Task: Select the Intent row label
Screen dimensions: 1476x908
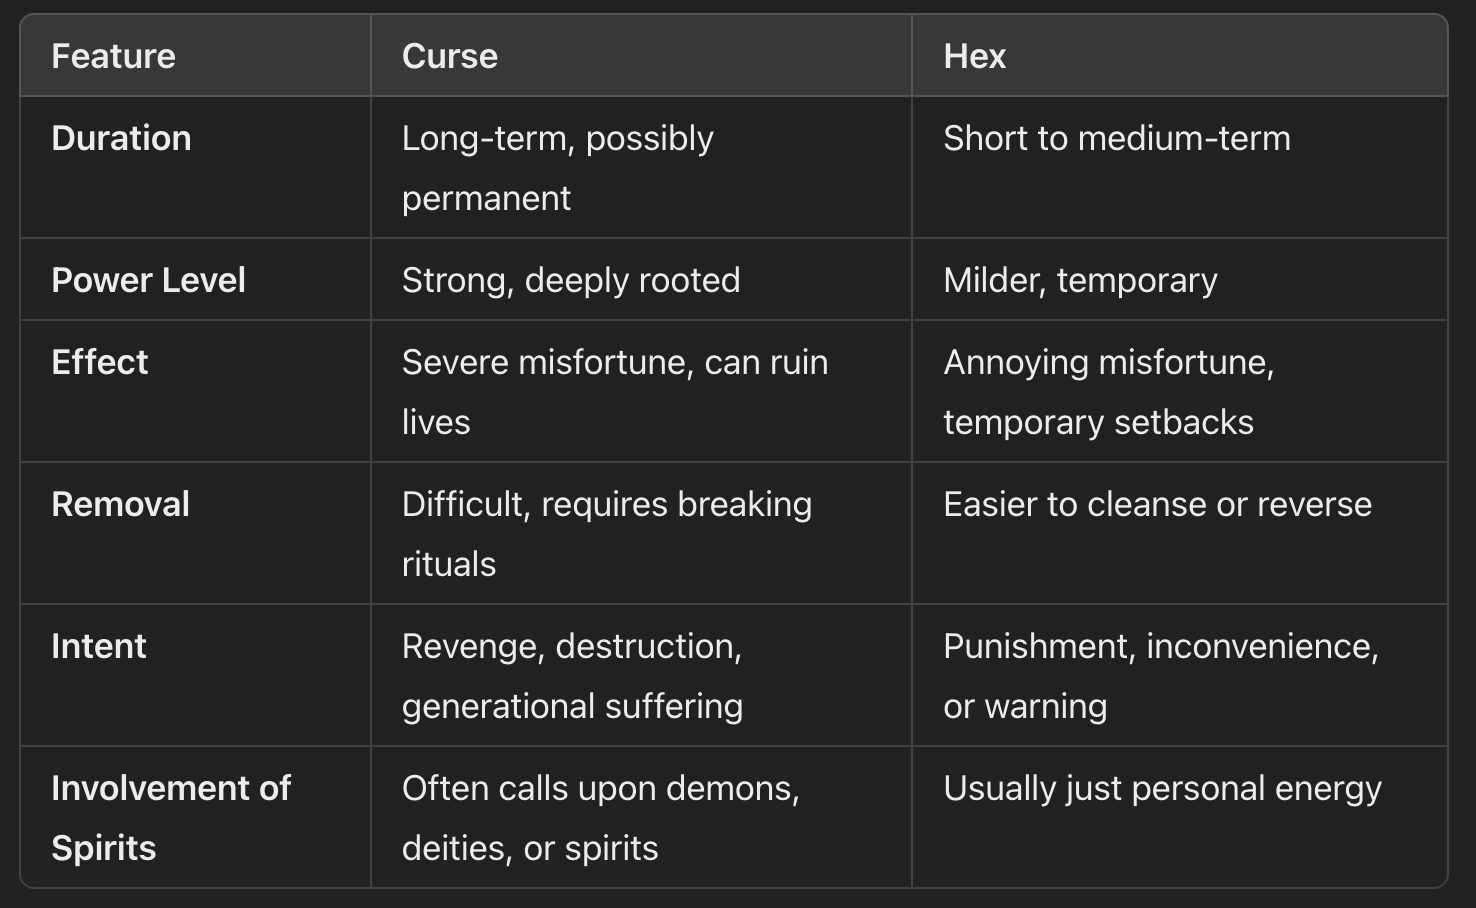Action: point(98,646)
